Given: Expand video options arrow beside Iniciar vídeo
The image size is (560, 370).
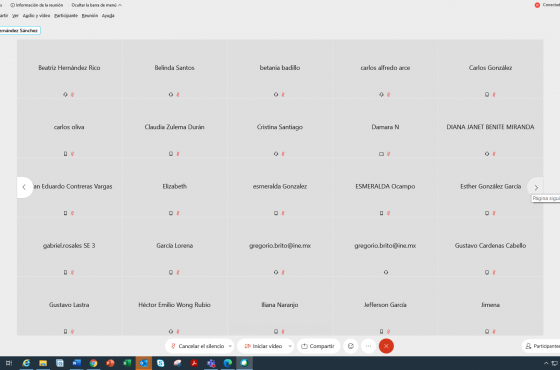Looking at the screenshot, I should point(290,346).
